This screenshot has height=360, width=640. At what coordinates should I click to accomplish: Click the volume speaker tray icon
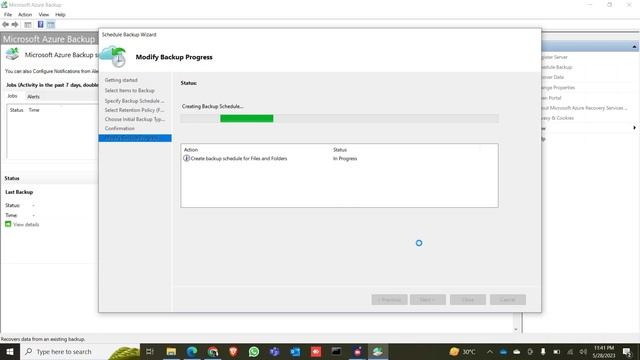tap(583, 351)
